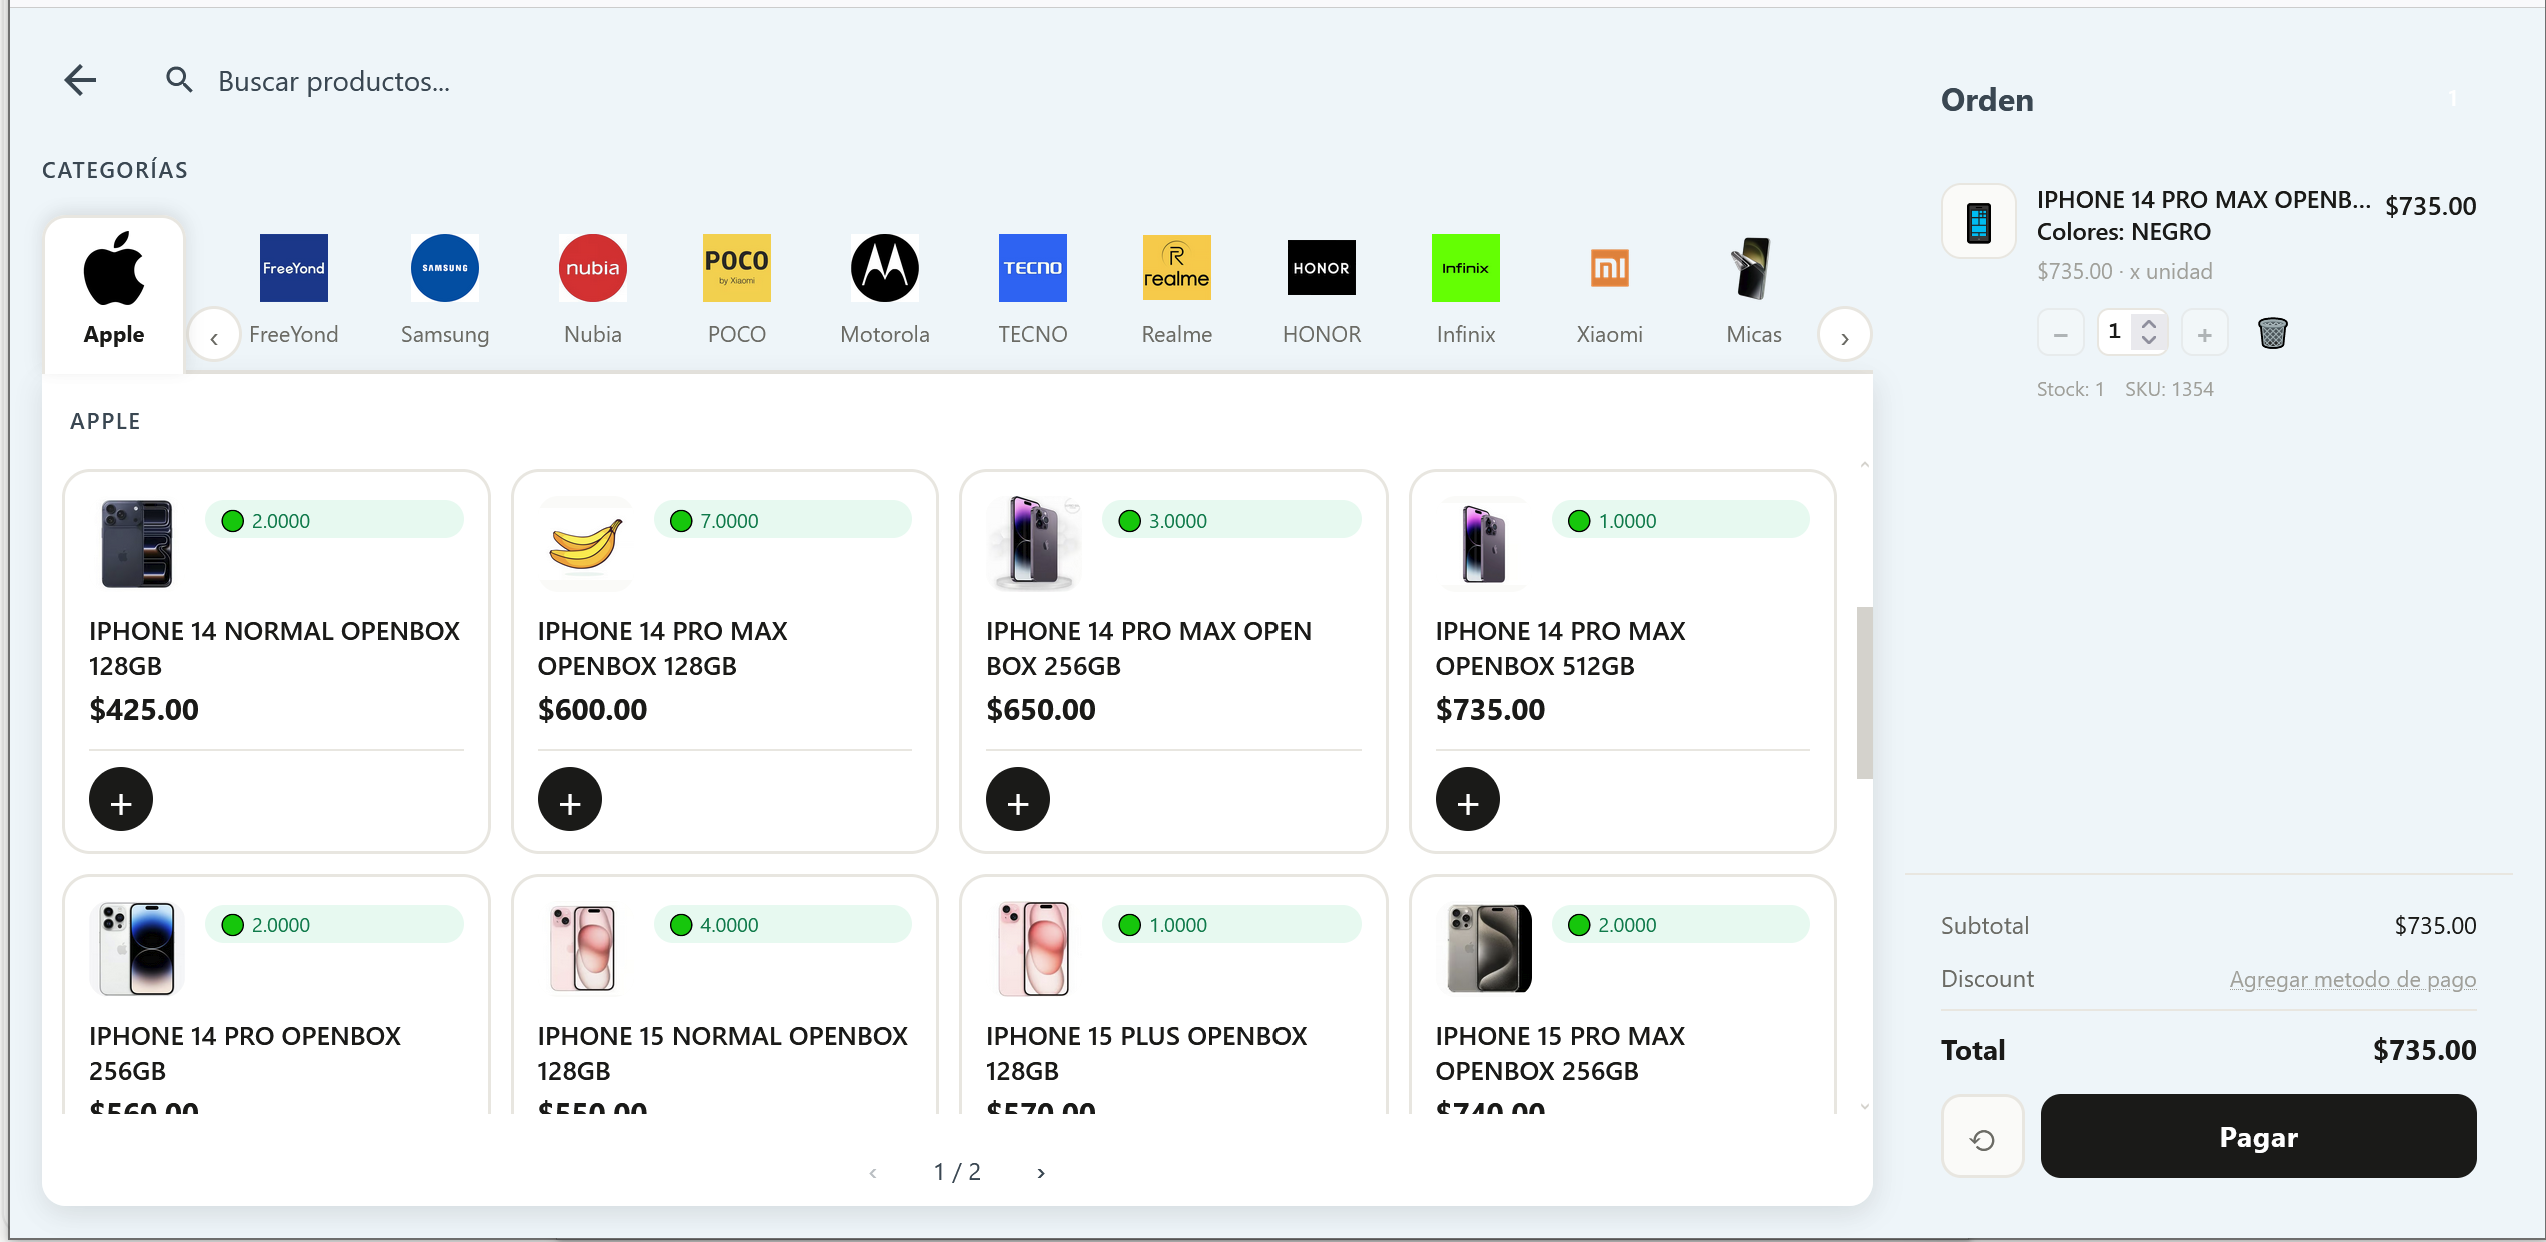2546x1242 pixels.
Task: Click iPhone 14 Pro Max 512GB thumbnail
Action: [1484, 544]
